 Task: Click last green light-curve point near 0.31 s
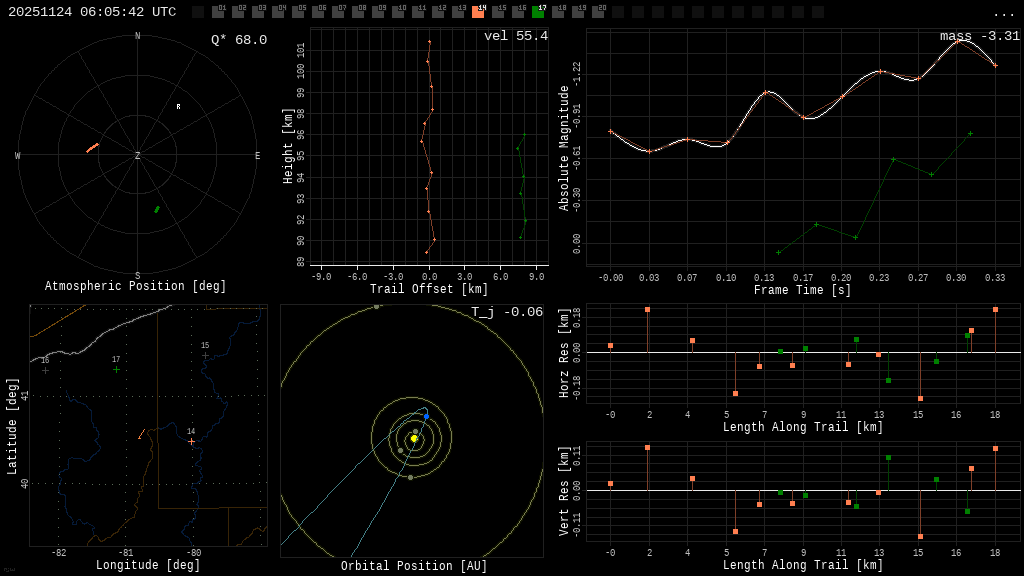tap(970, 134)
